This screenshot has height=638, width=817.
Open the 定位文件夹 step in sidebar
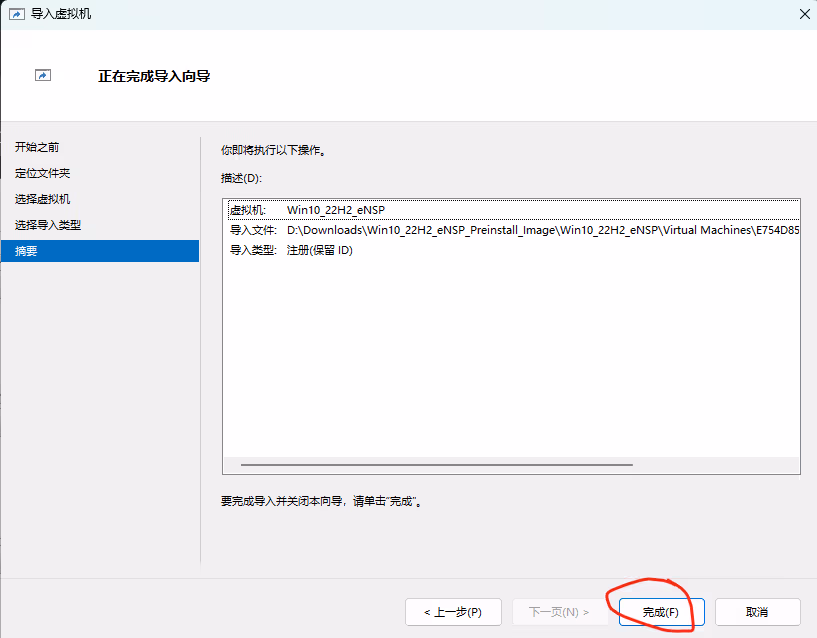pyautogui.click(x=43, y=173)
